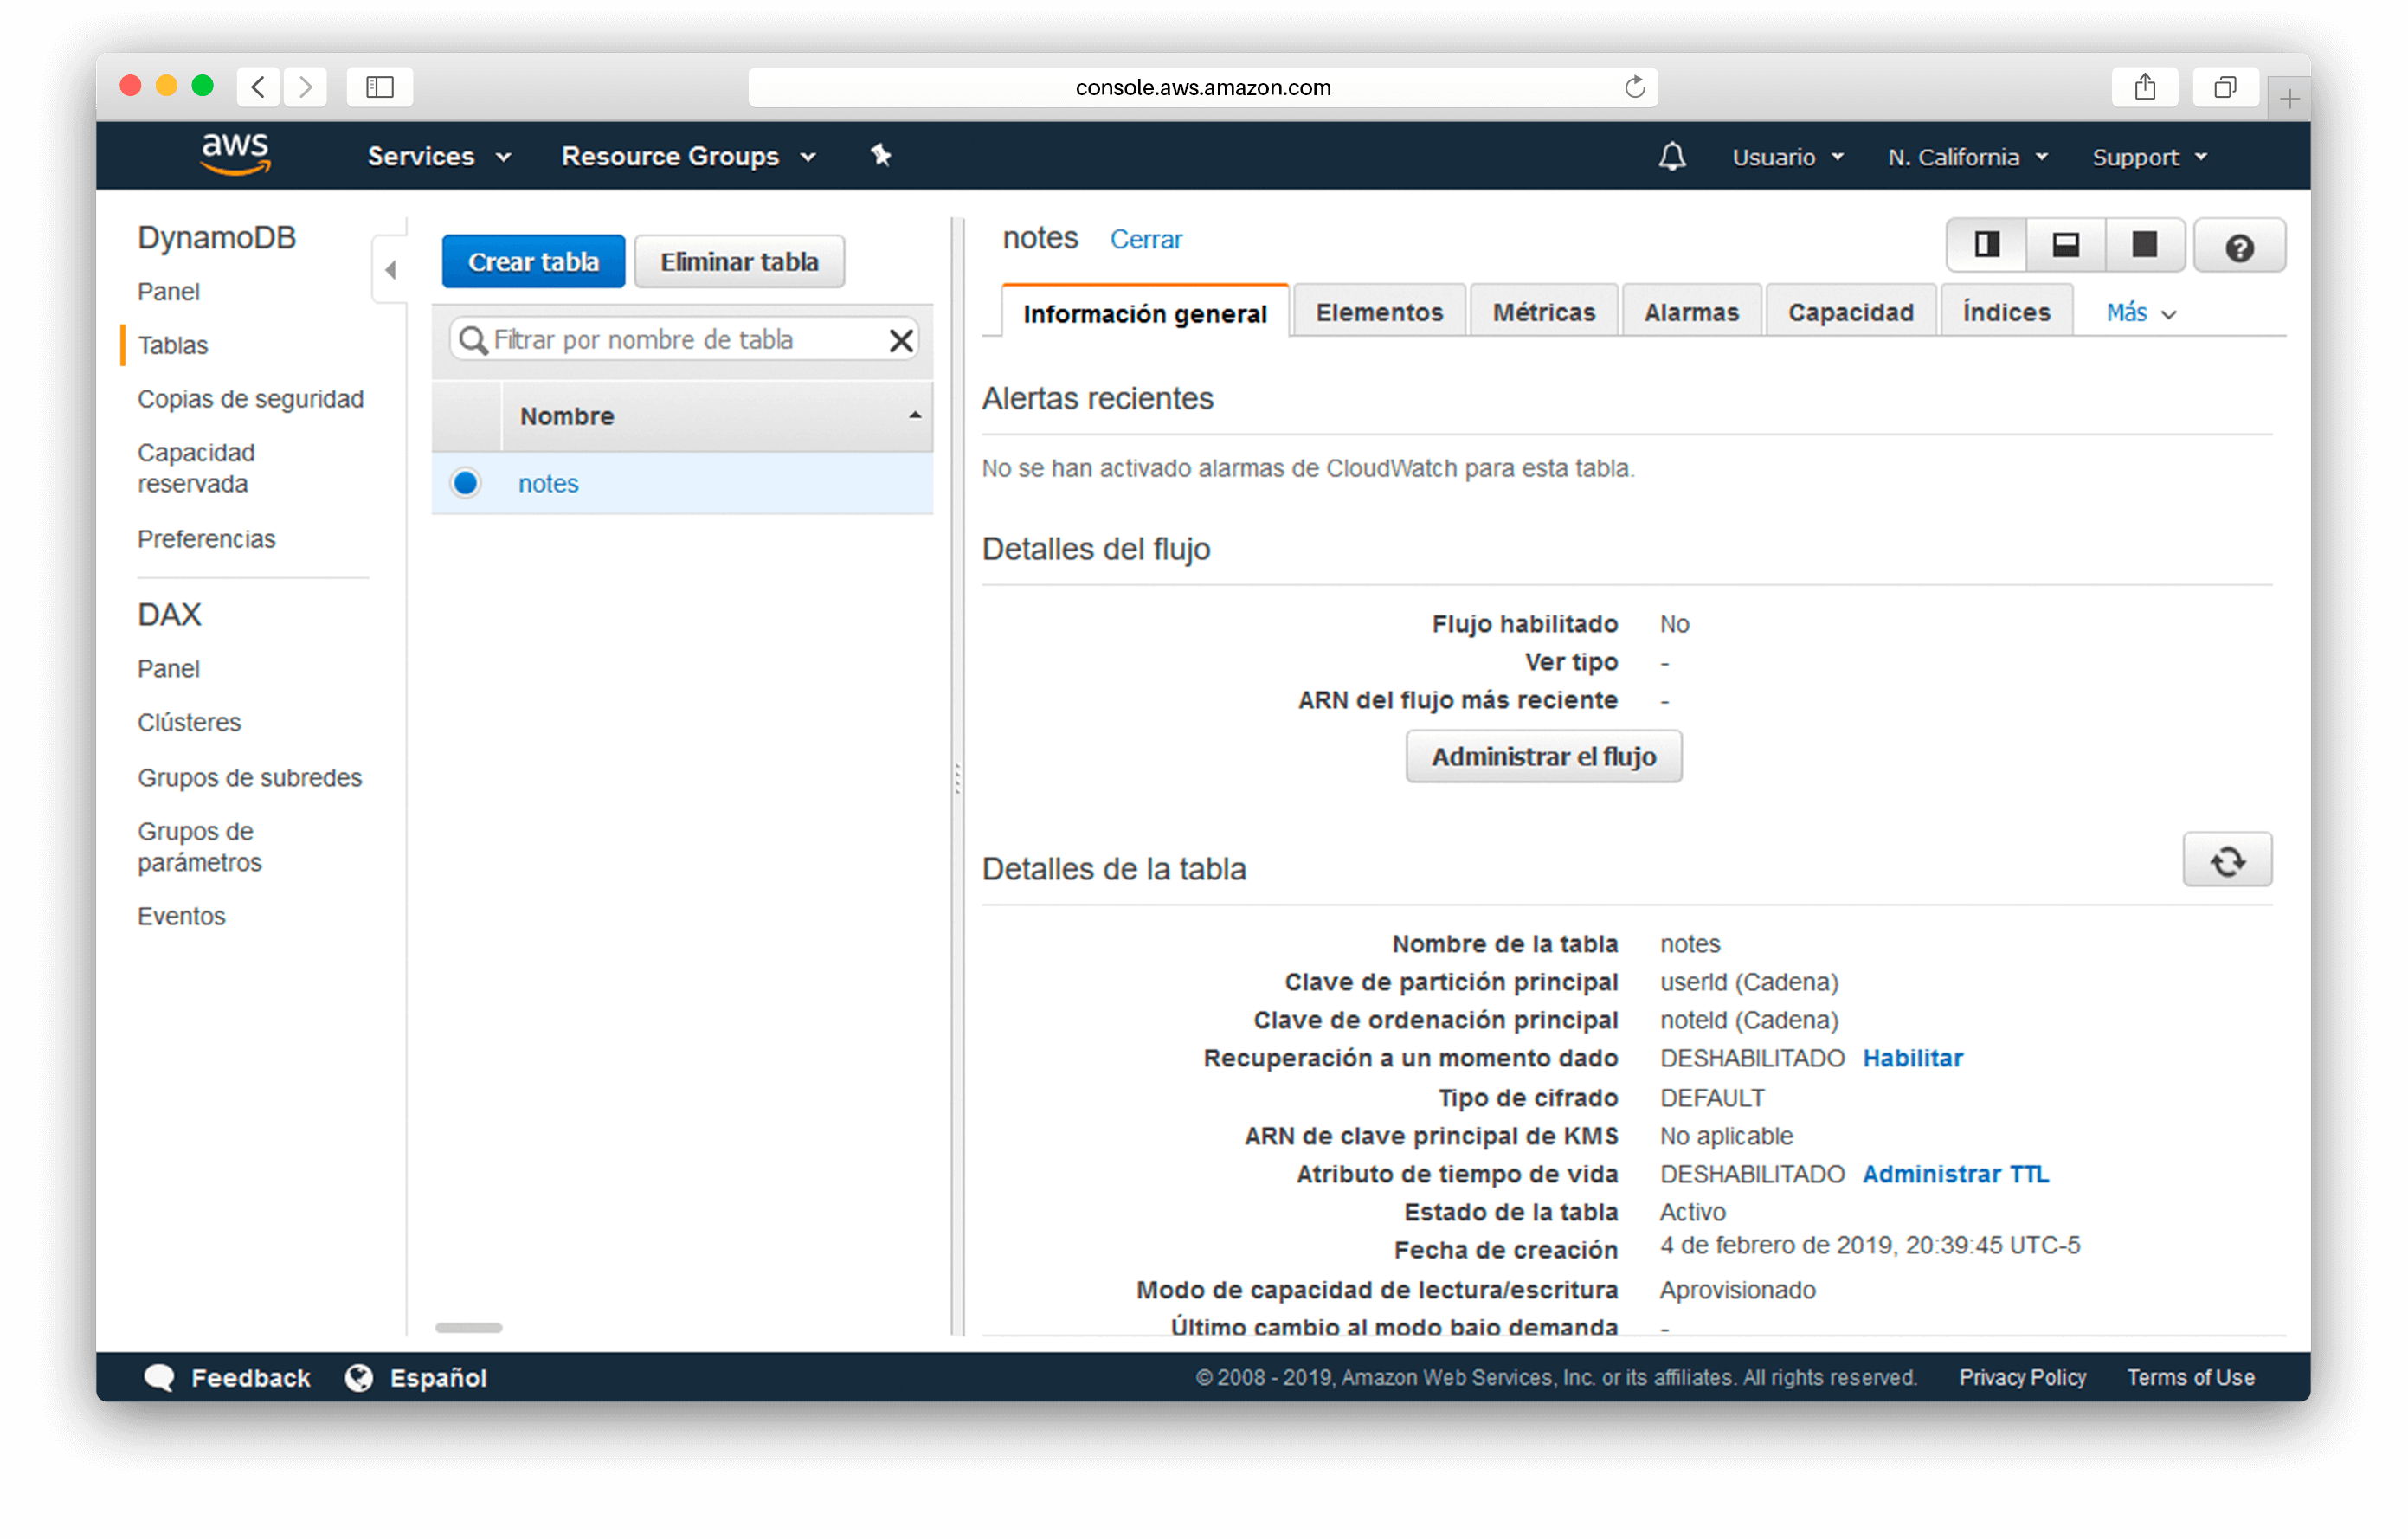Switch to the Elementos tab
The height and width of the screenshot is (1539, 2408).
tap(1378, 312)
